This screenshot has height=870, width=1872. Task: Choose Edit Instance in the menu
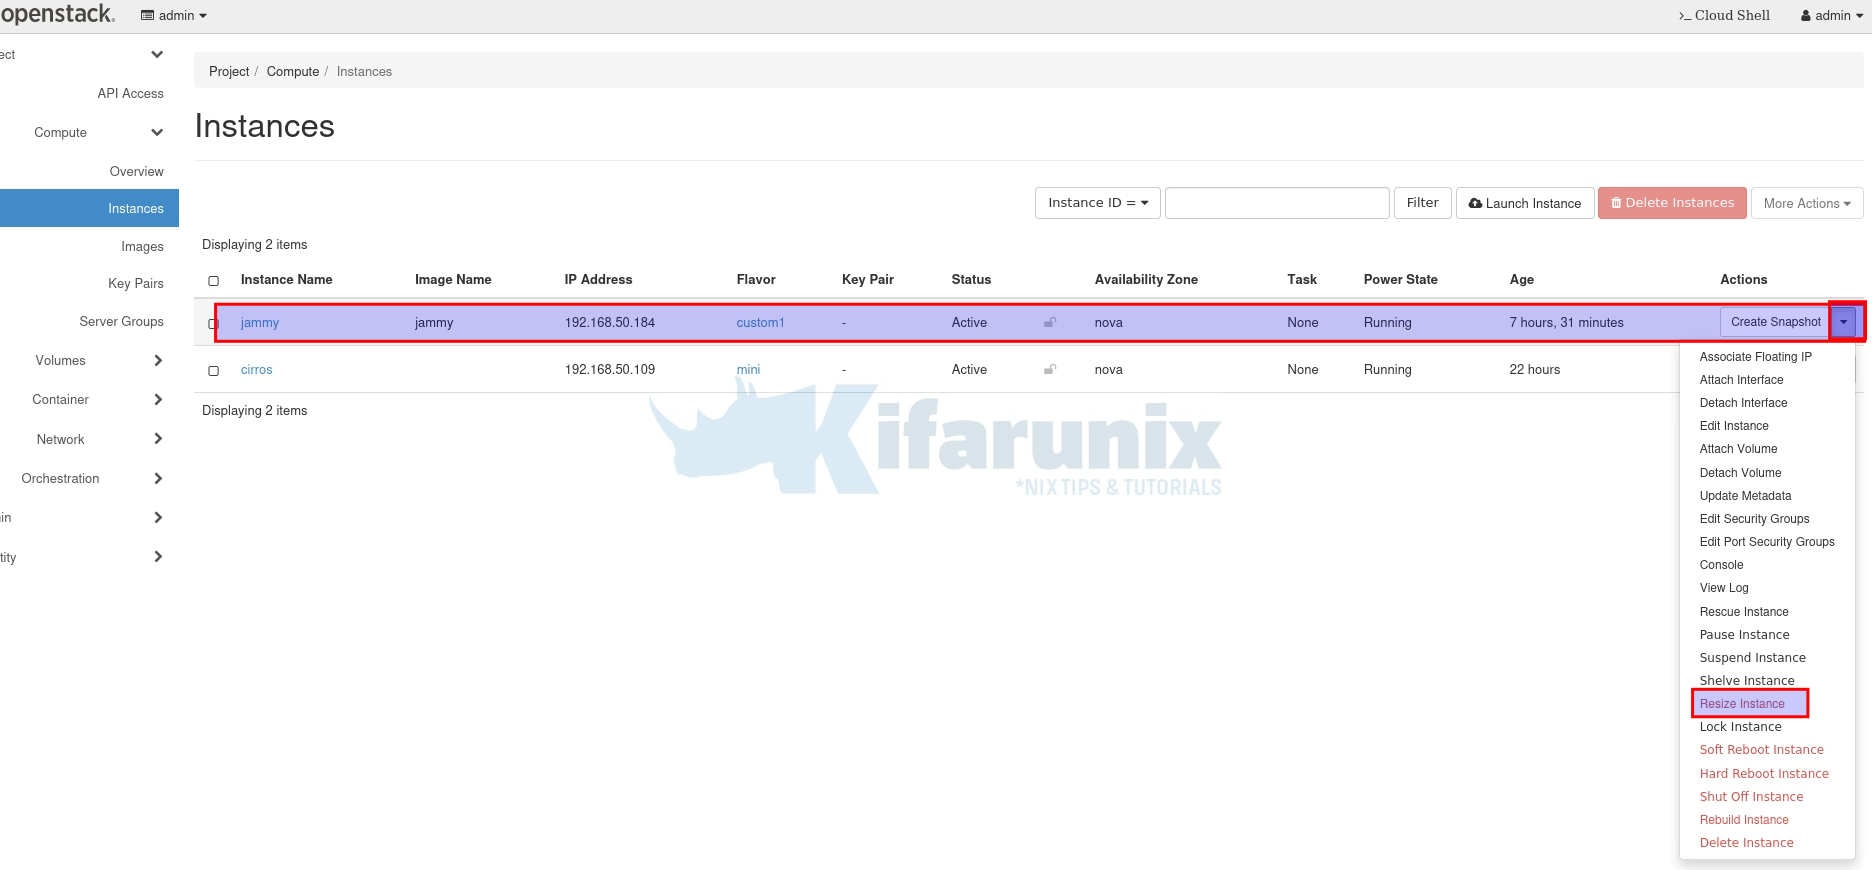click(1734, 426)
